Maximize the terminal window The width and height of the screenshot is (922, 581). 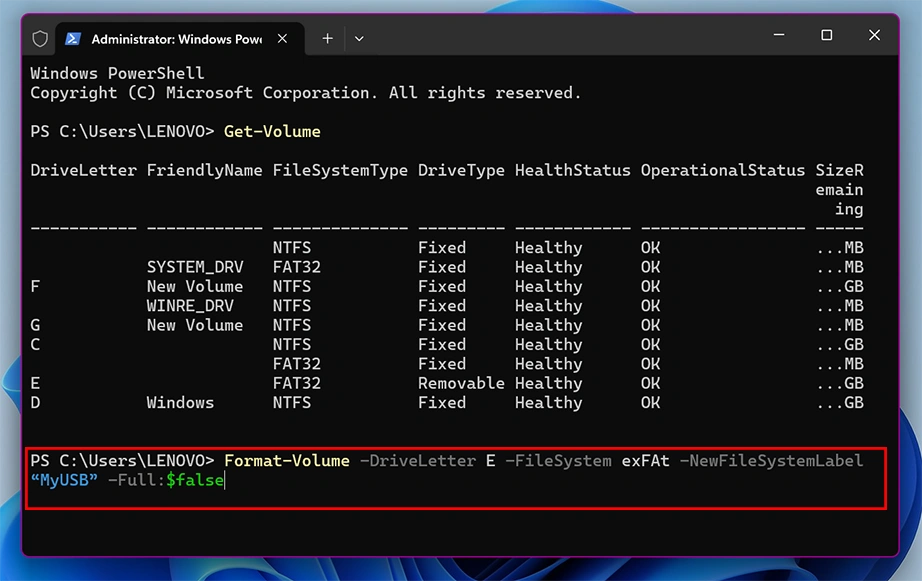826,35
